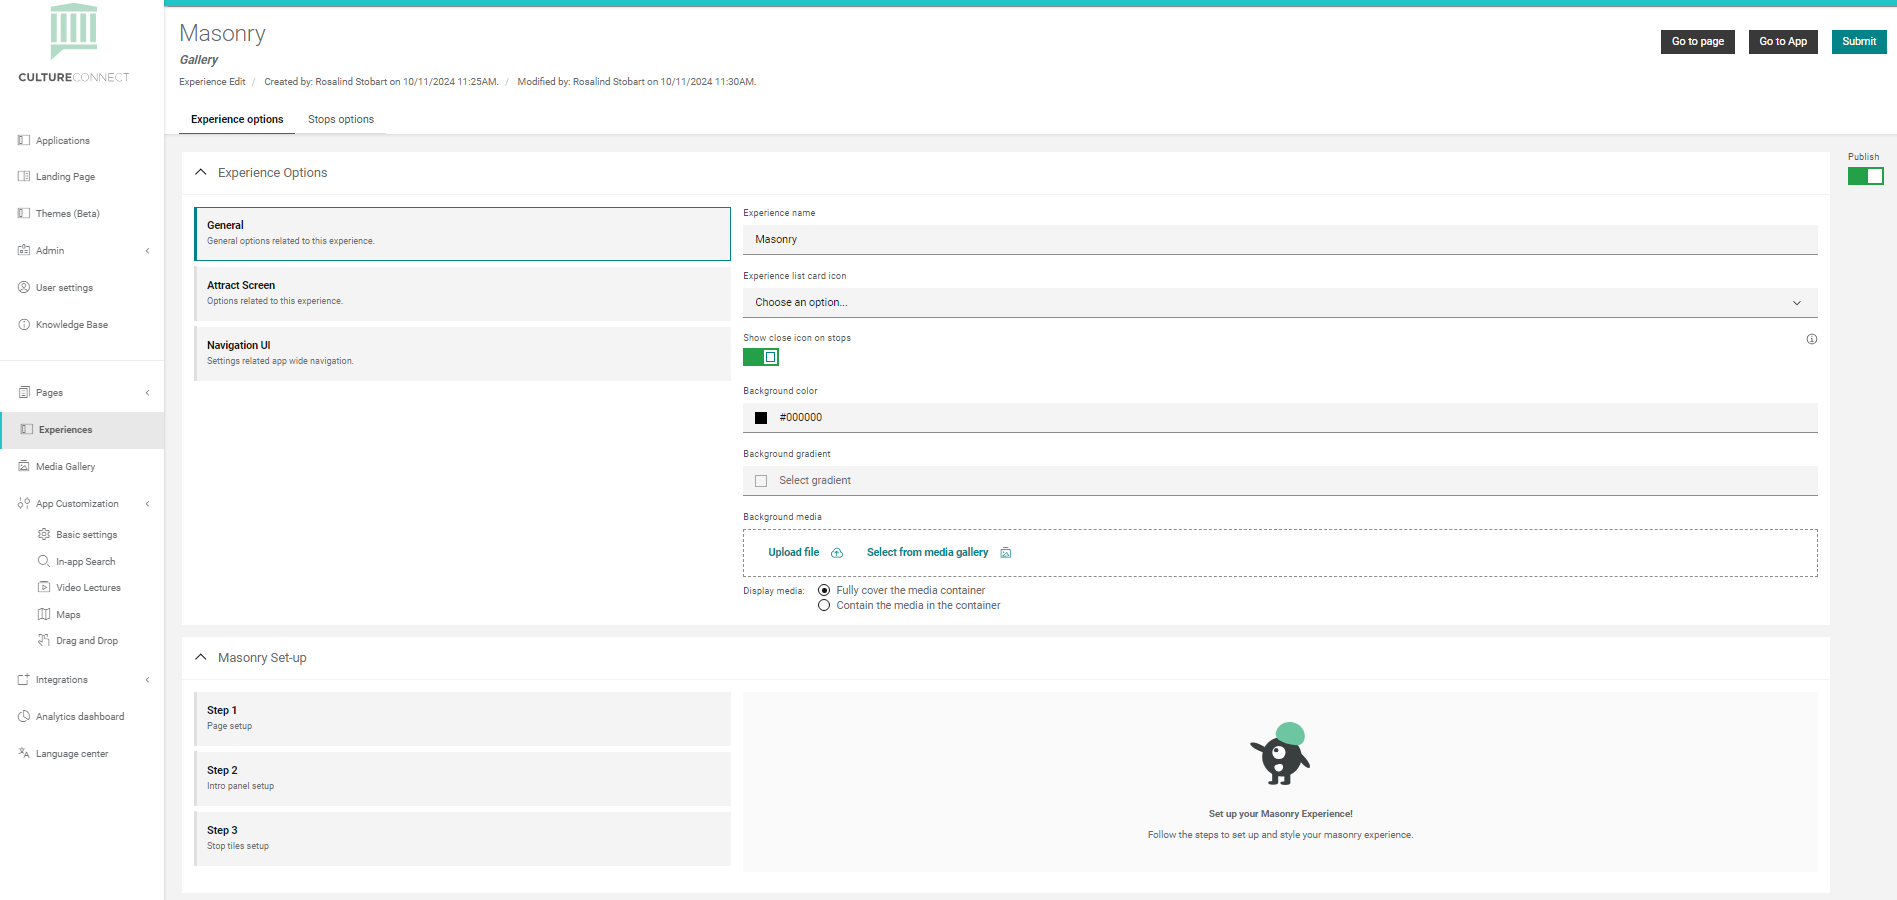This screenshot has width=1897, height=900.
Task: Click the Applications sidebar icon
Action: [24, 140]
